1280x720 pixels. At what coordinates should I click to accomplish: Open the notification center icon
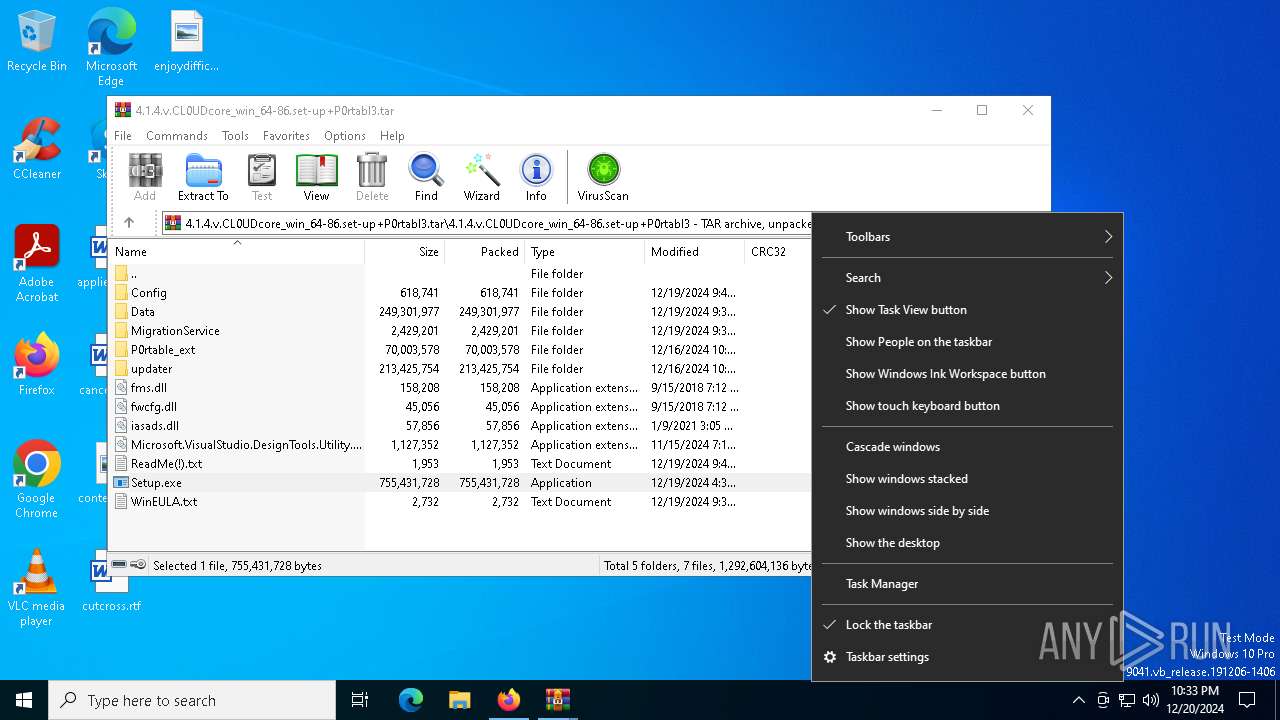coord(1247,700)
